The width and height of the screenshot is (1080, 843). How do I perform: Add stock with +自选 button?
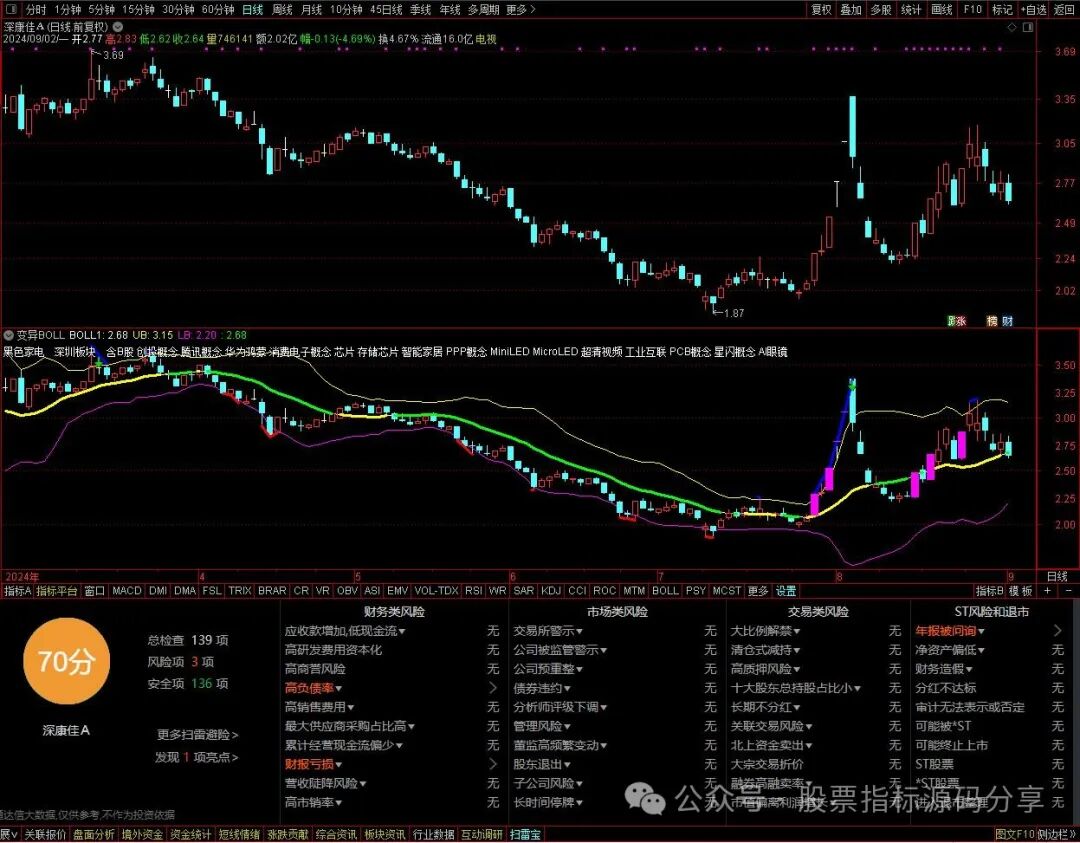(x=1033, y=10)
